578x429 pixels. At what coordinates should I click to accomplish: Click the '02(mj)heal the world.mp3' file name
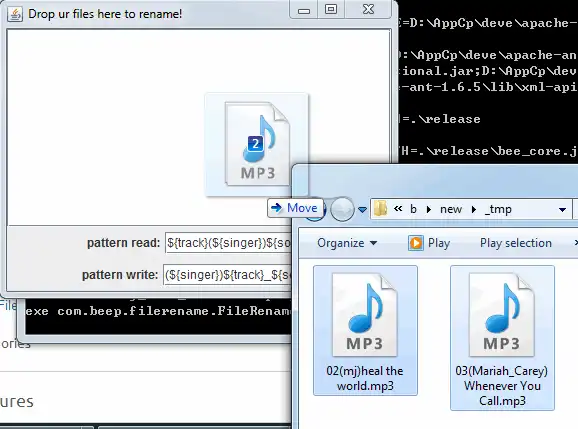tap(365, 378)
